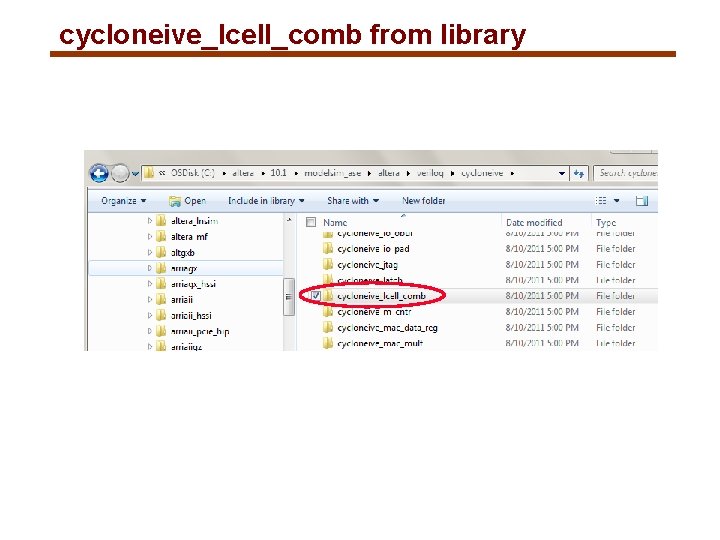Click the 'modelsim_ase' breadcrumb segment

click(x=332, y=173)
